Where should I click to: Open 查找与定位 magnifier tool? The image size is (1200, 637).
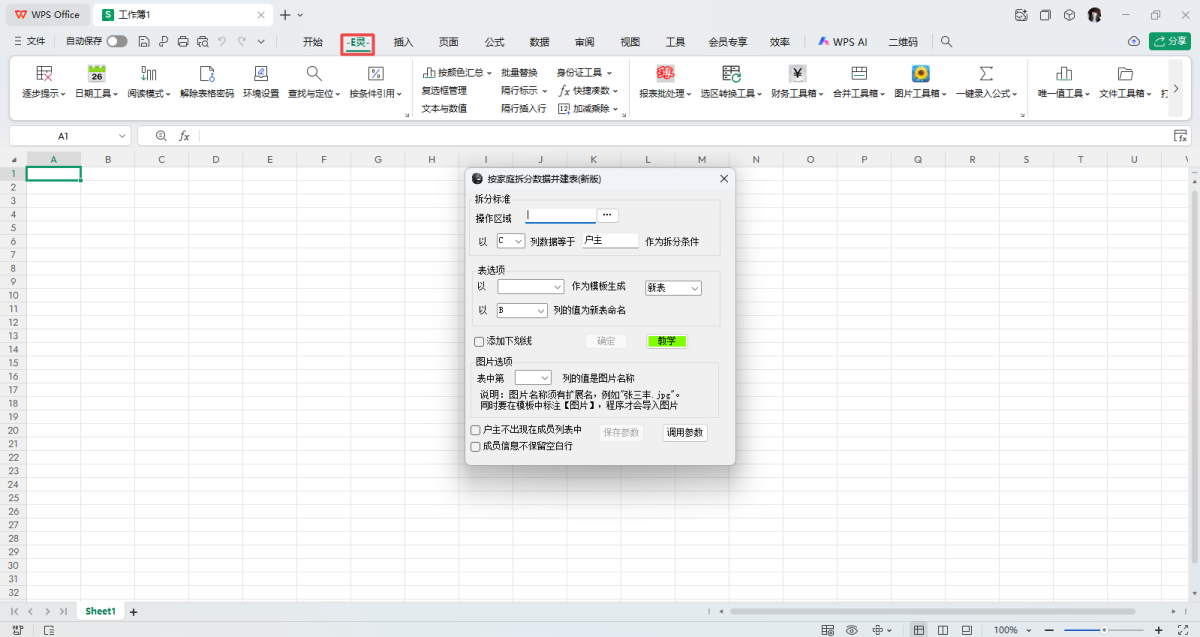coord(314,74)
